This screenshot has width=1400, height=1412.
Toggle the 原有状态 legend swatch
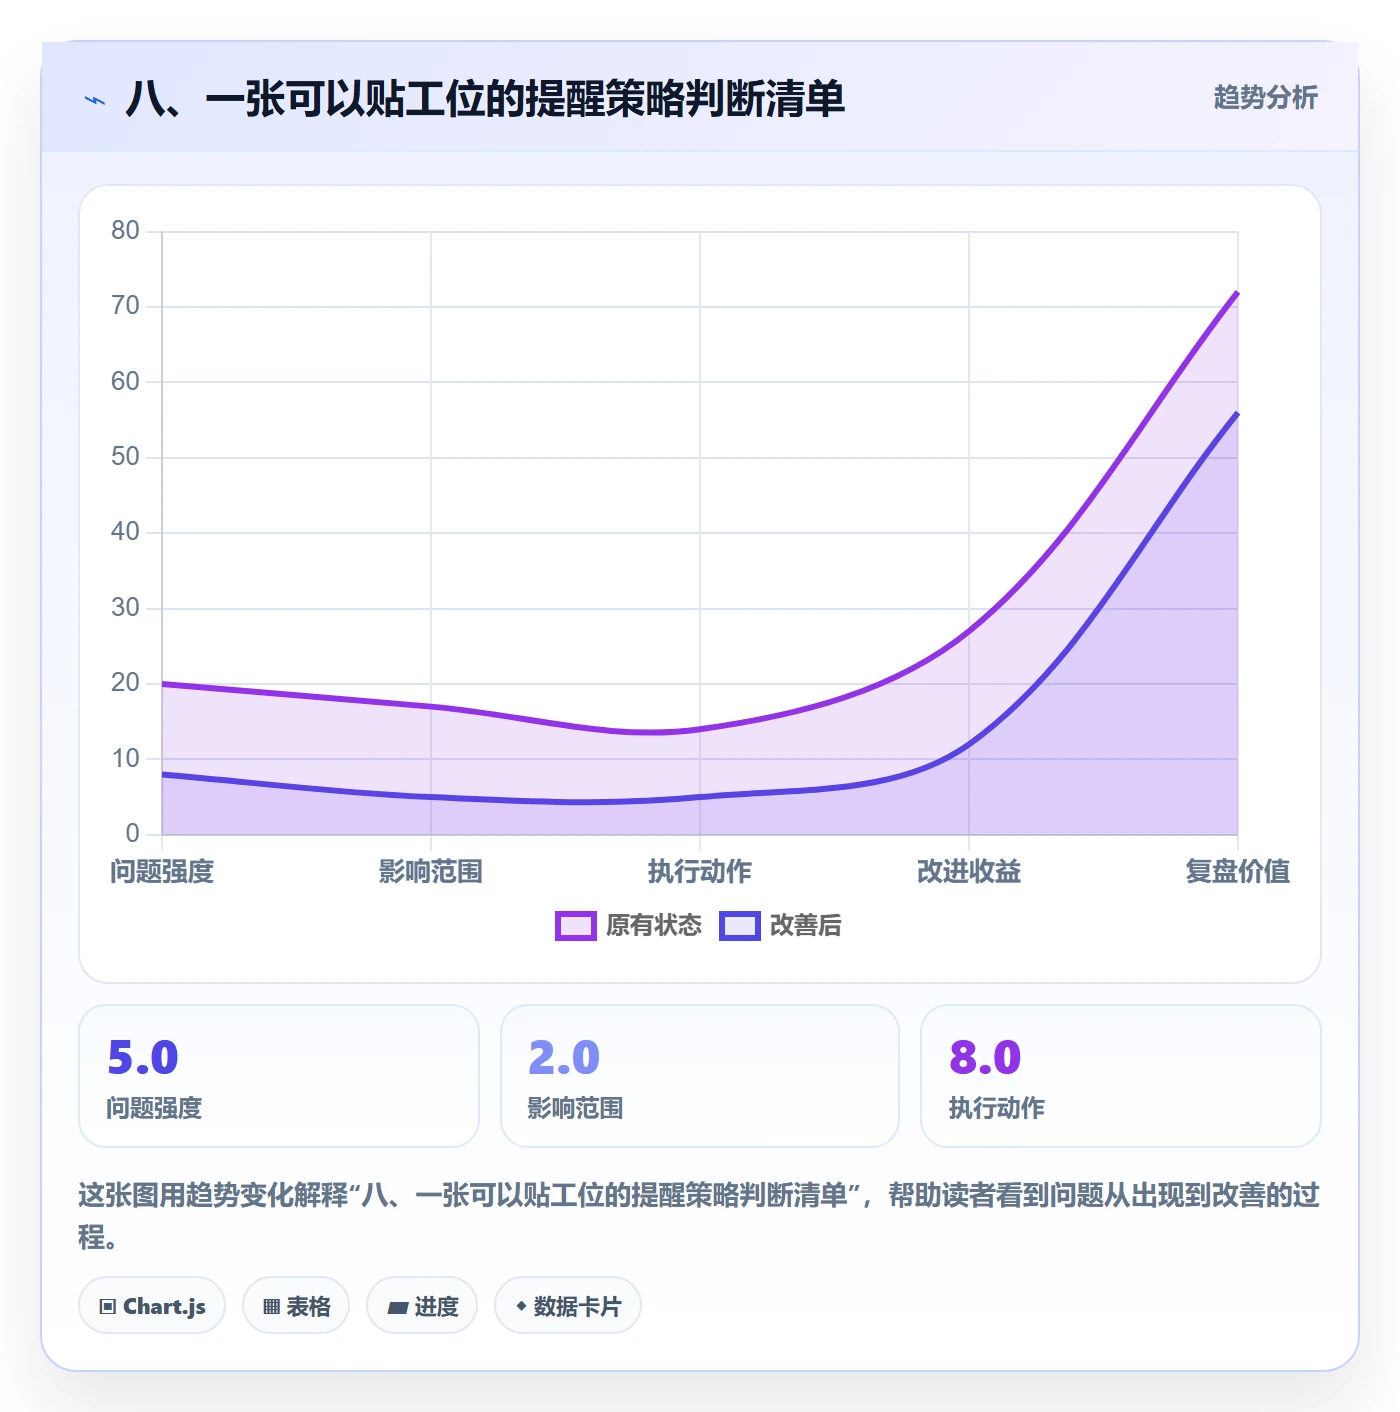575,926
